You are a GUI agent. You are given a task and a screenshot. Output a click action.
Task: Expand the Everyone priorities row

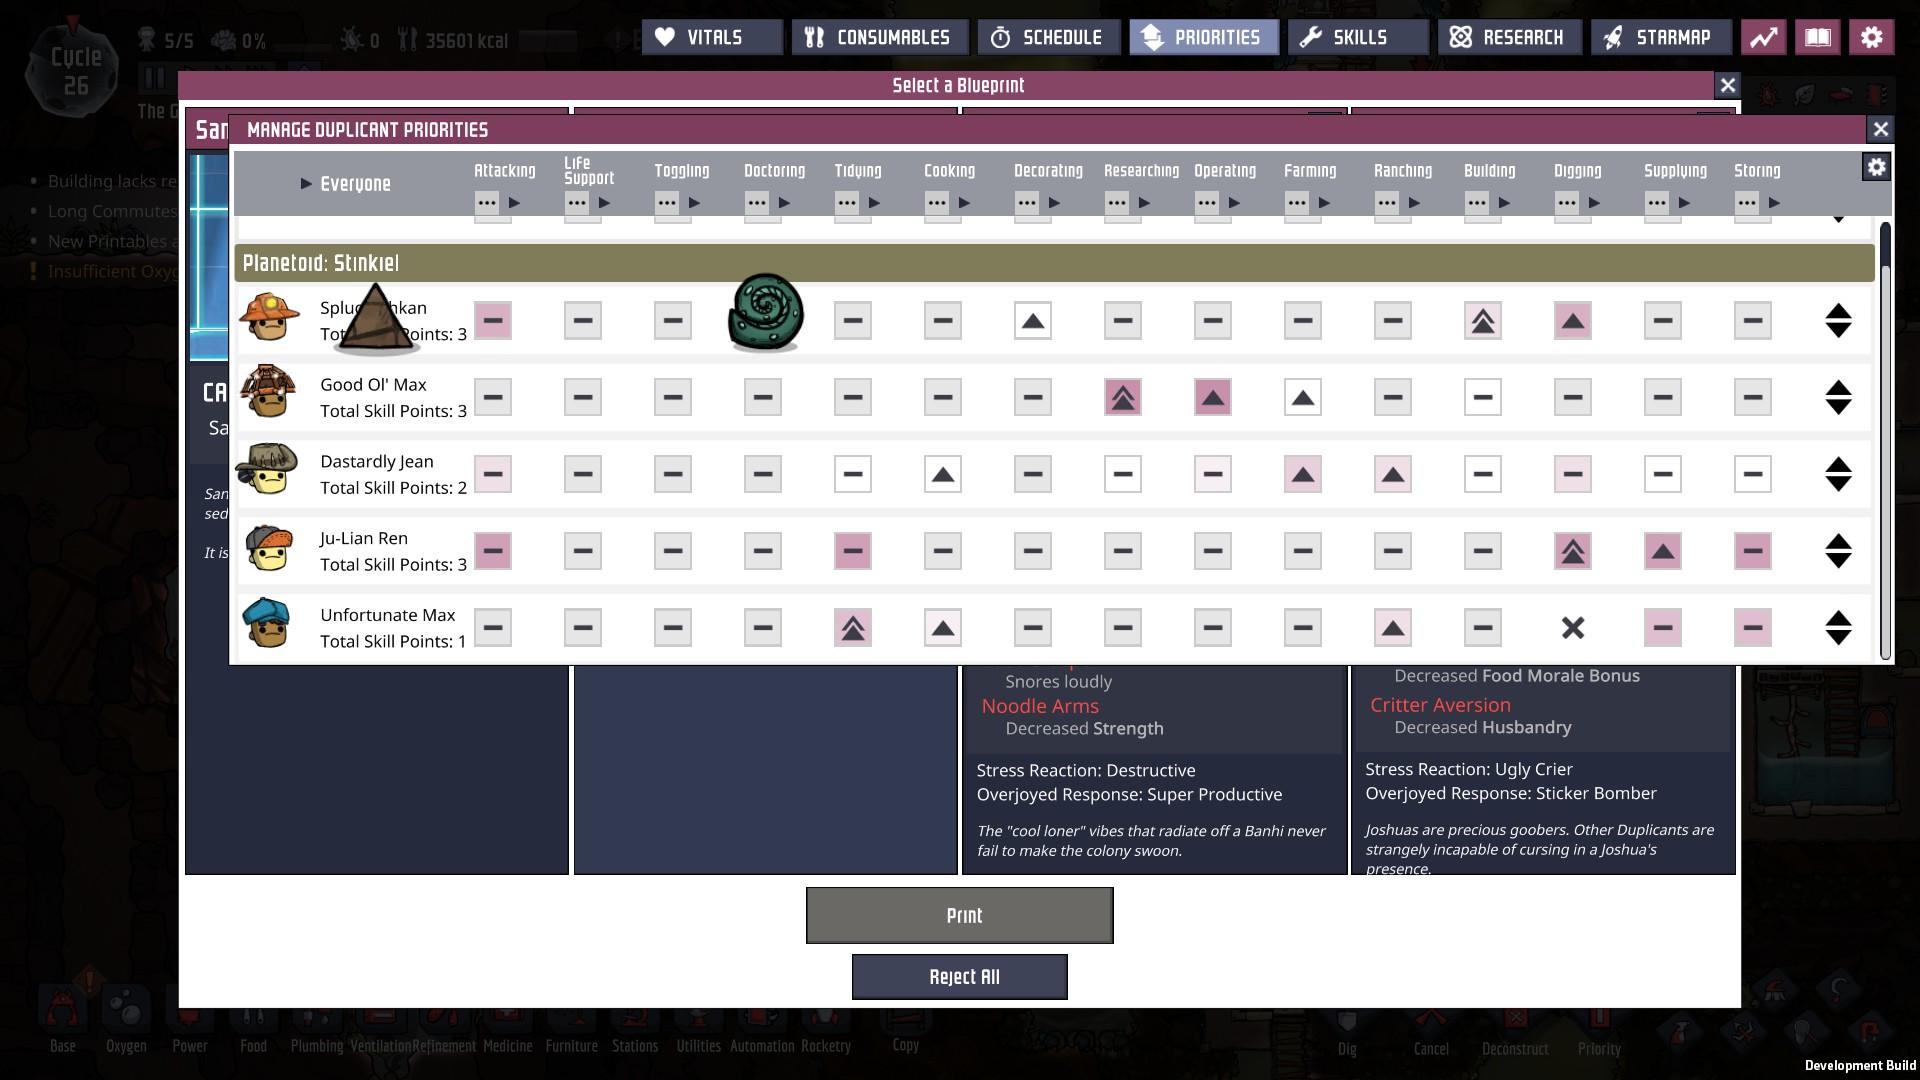pyautogui.click(x=303, y=184)
